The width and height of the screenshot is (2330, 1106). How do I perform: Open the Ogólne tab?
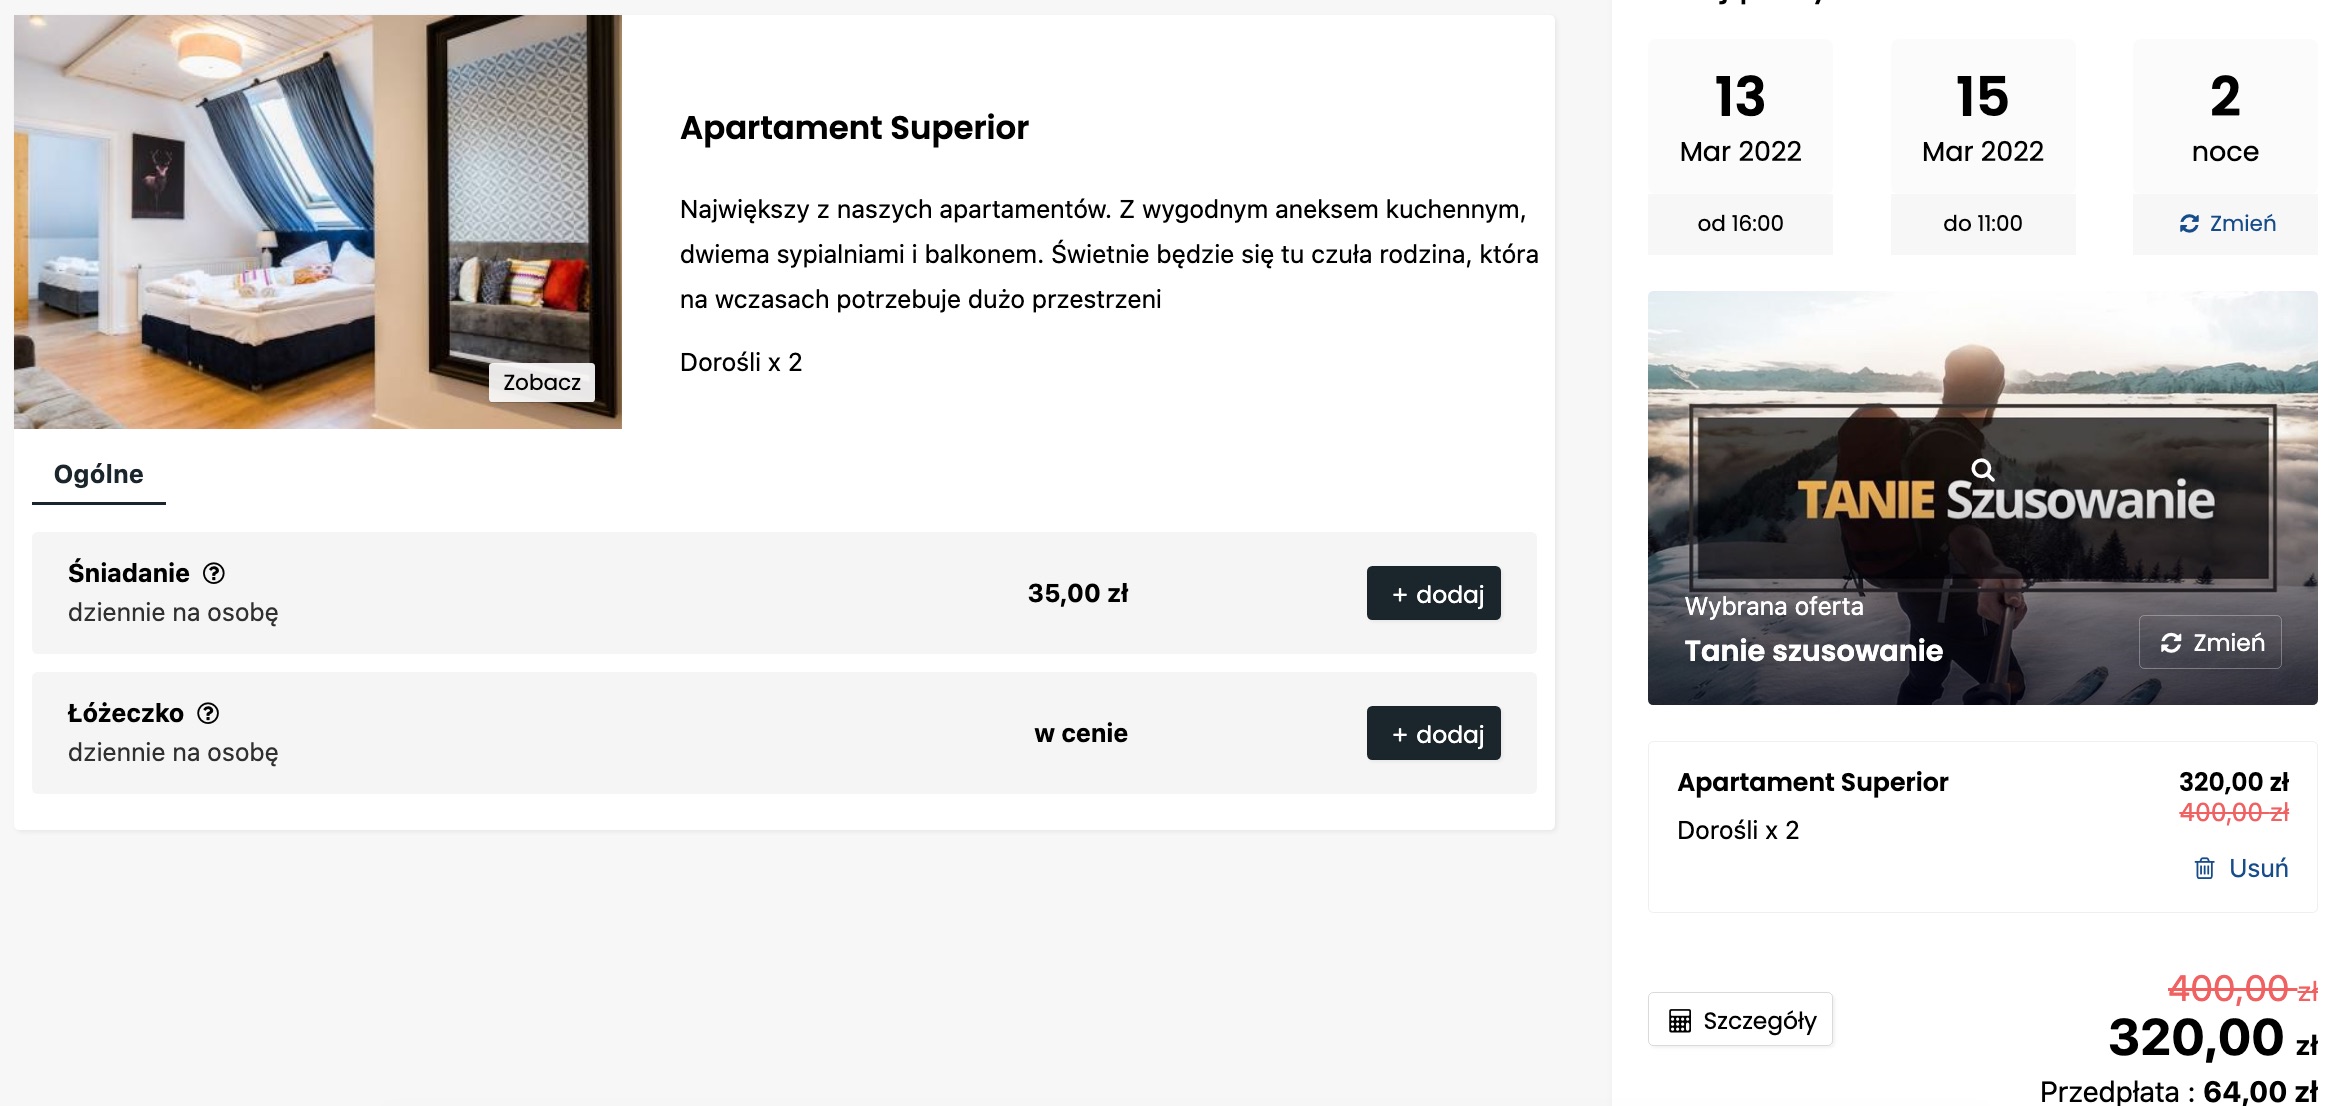click(99, 475)
